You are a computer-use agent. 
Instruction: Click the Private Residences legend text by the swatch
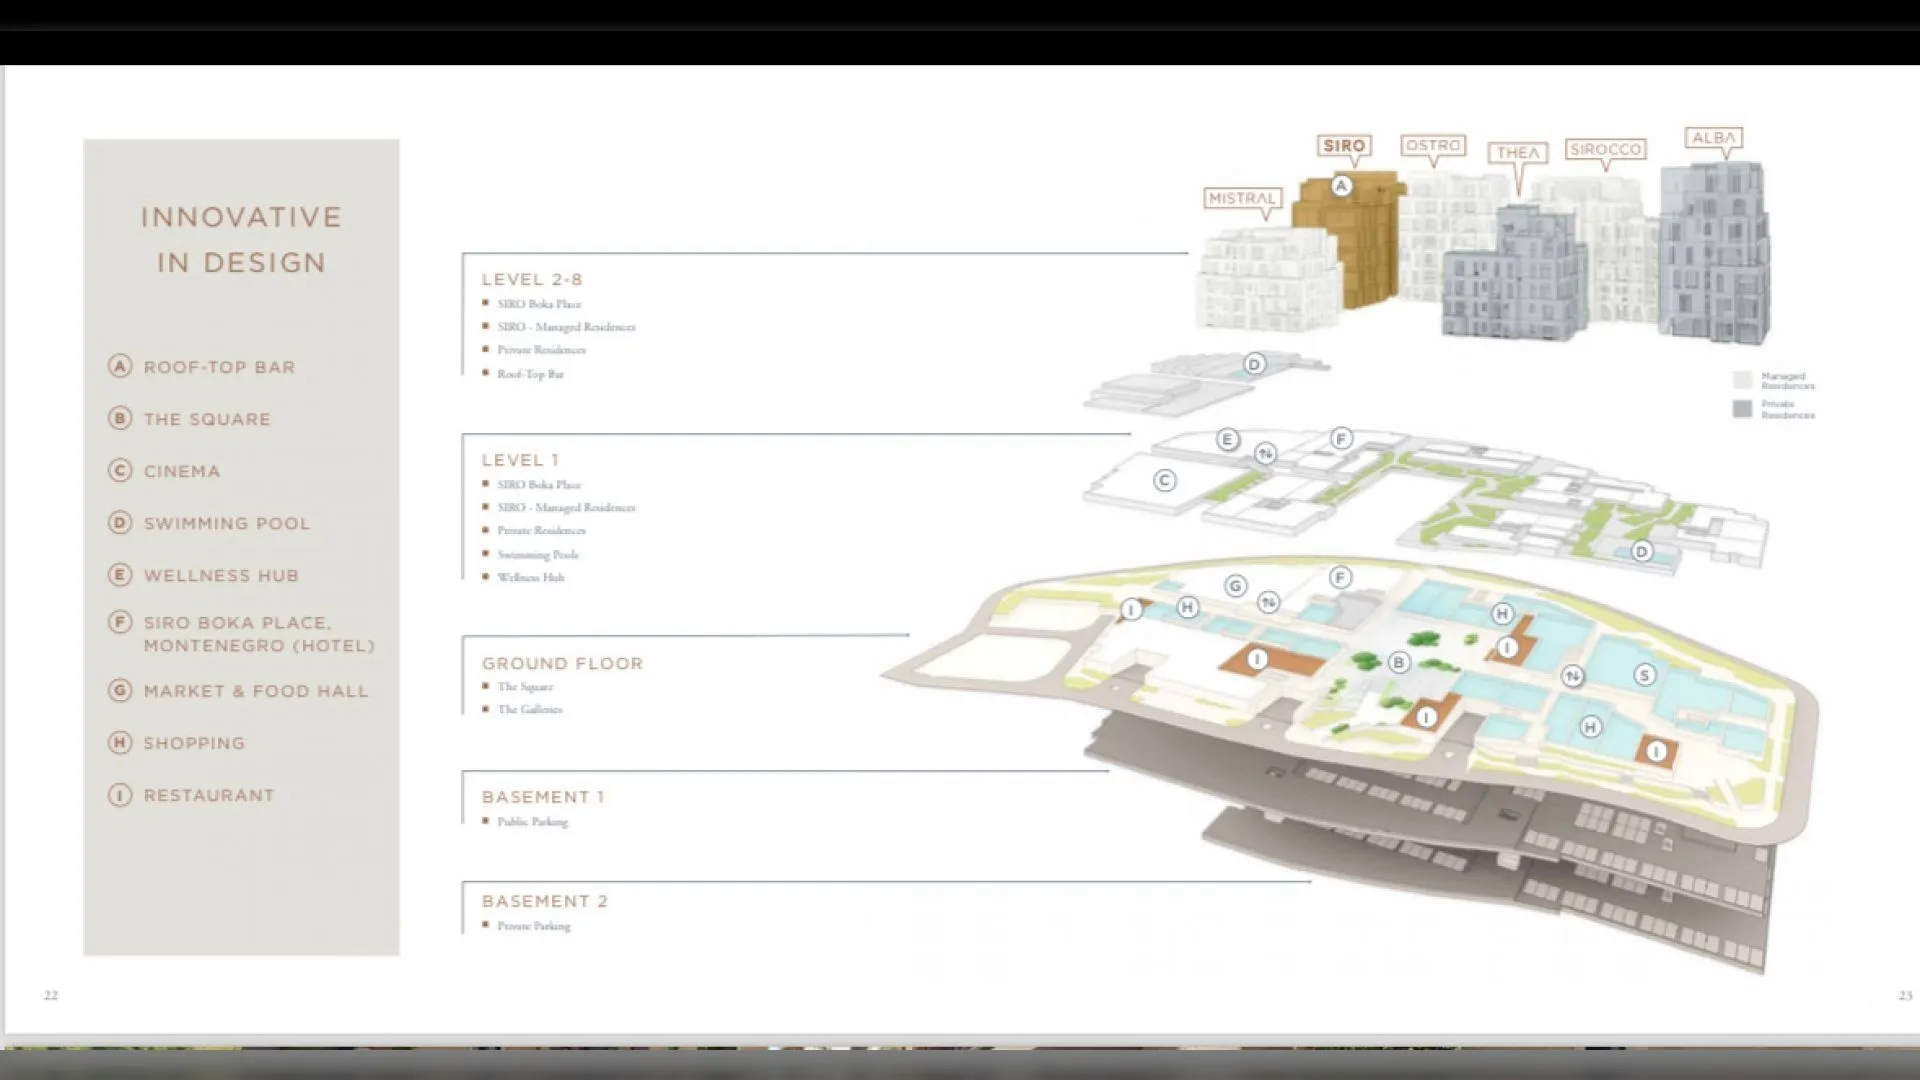pos(1788,409)
